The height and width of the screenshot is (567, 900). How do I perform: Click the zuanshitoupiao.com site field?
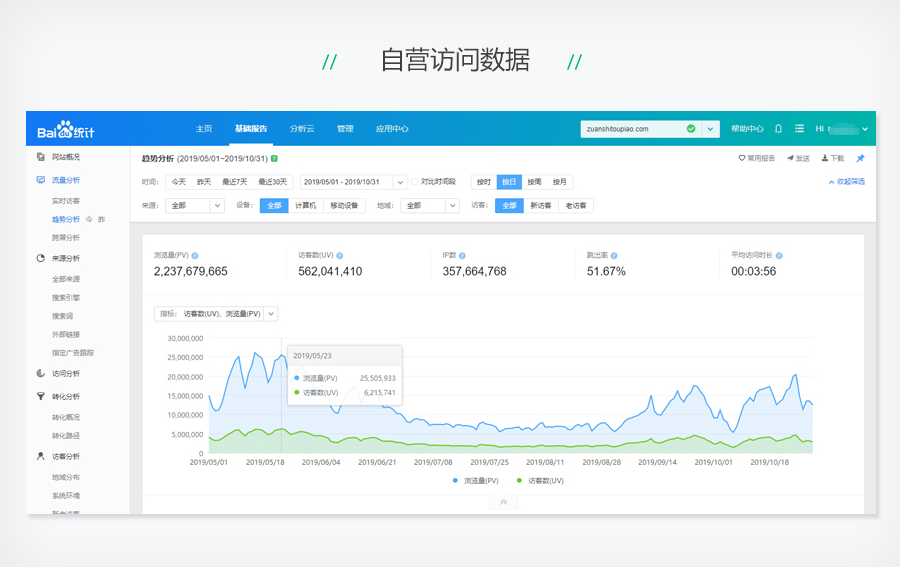(x=641, y=129)
